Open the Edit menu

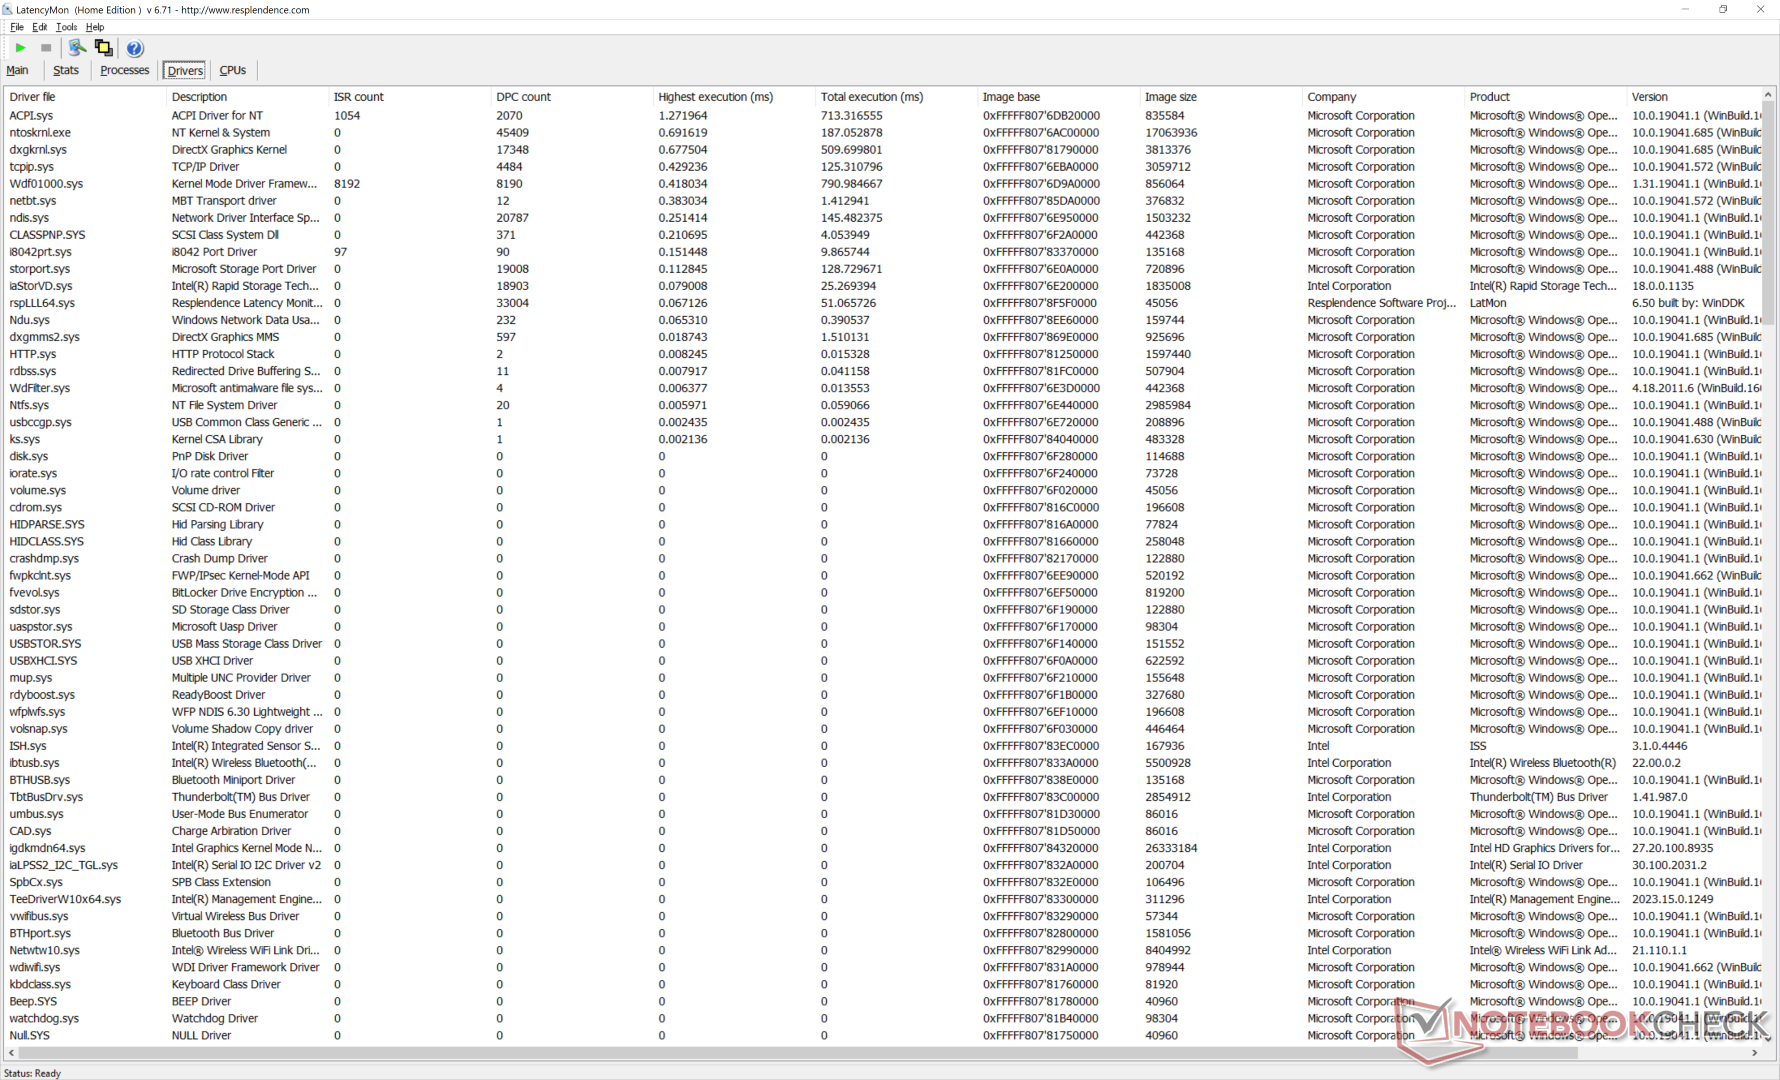point(40,27)
